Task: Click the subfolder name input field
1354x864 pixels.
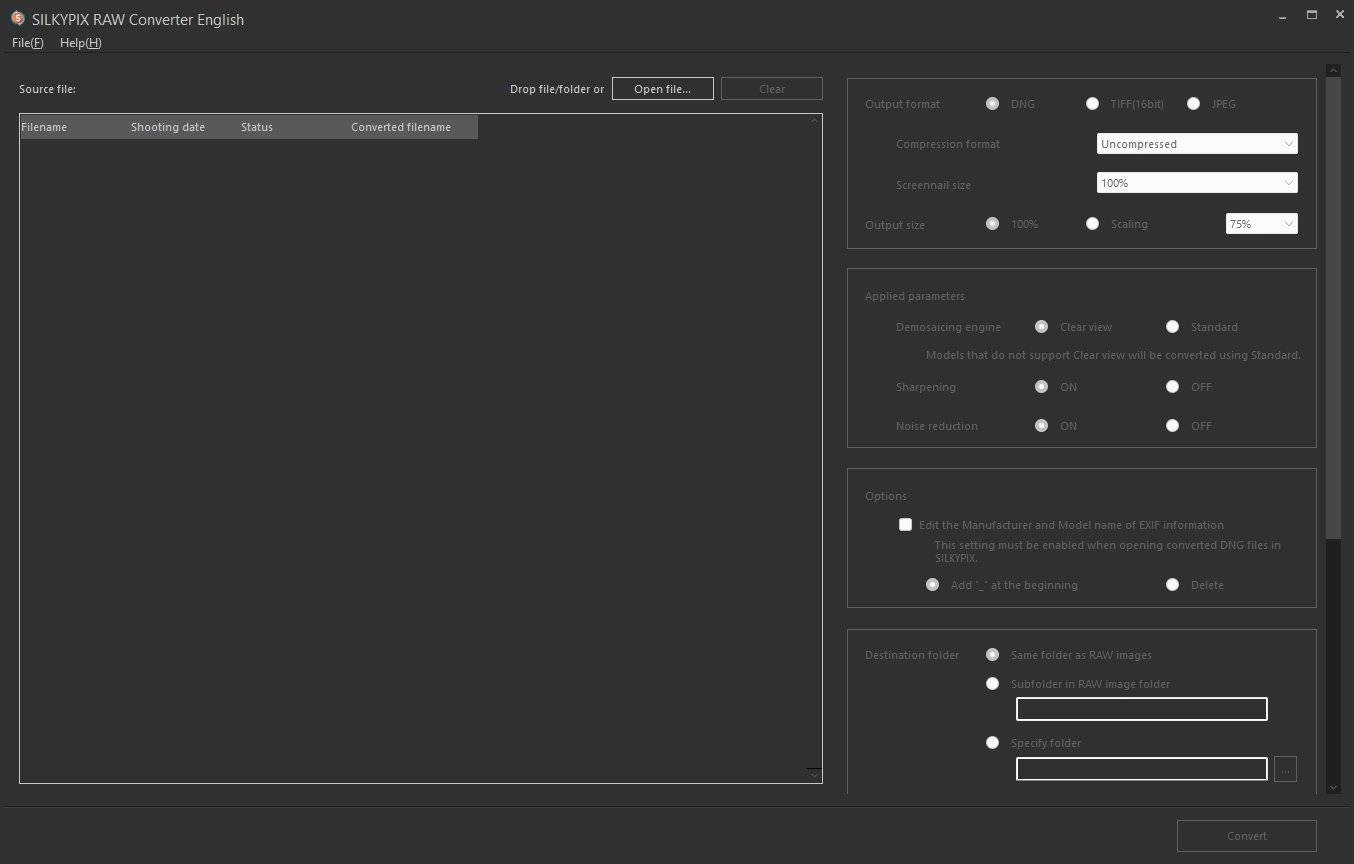Action: tap(1141, 709)
